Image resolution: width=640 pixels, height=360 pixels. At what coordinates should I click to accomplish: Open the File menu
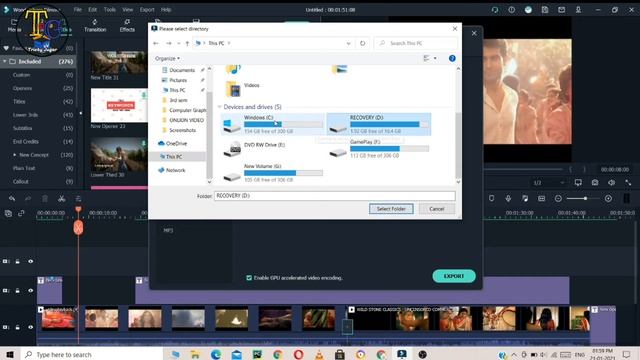click(x=78, y=9)
